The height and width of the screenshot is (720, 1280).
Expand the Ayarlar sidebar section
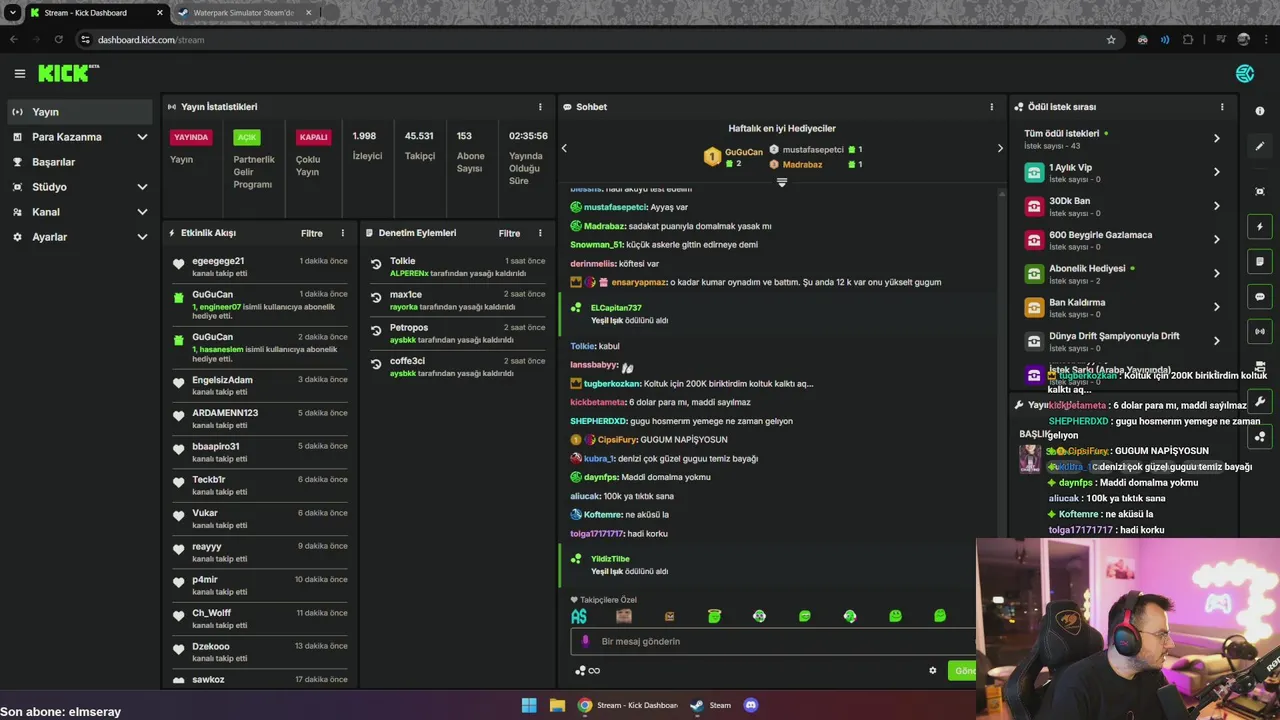pyautogui.click(x=80, y=237)
